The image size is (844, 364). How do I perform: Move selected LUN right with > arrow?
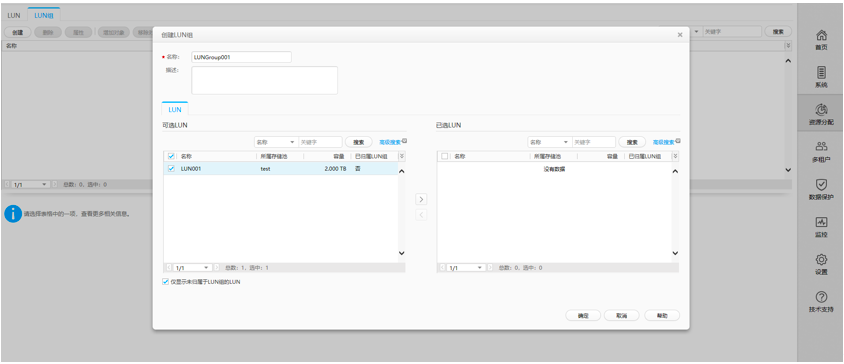pos(421,199)
